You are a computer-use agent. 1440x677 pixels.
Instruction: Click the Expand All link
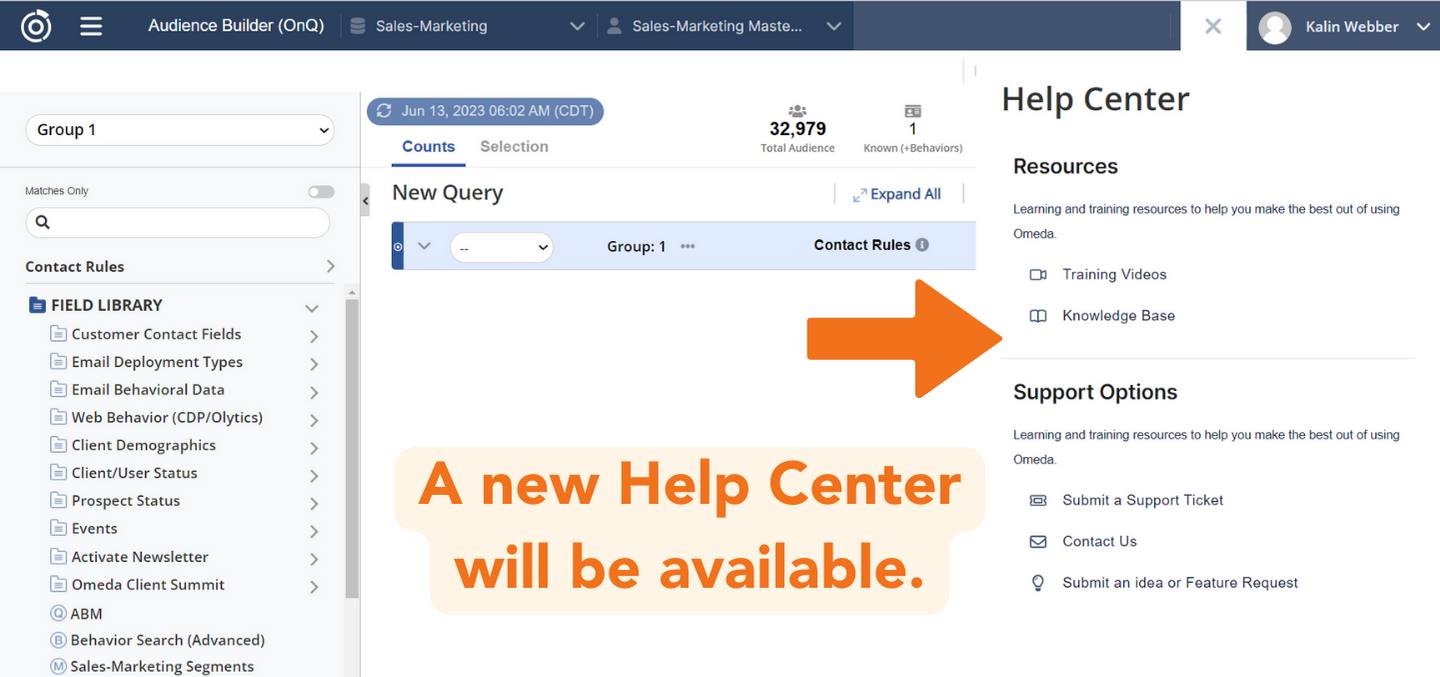897,195
